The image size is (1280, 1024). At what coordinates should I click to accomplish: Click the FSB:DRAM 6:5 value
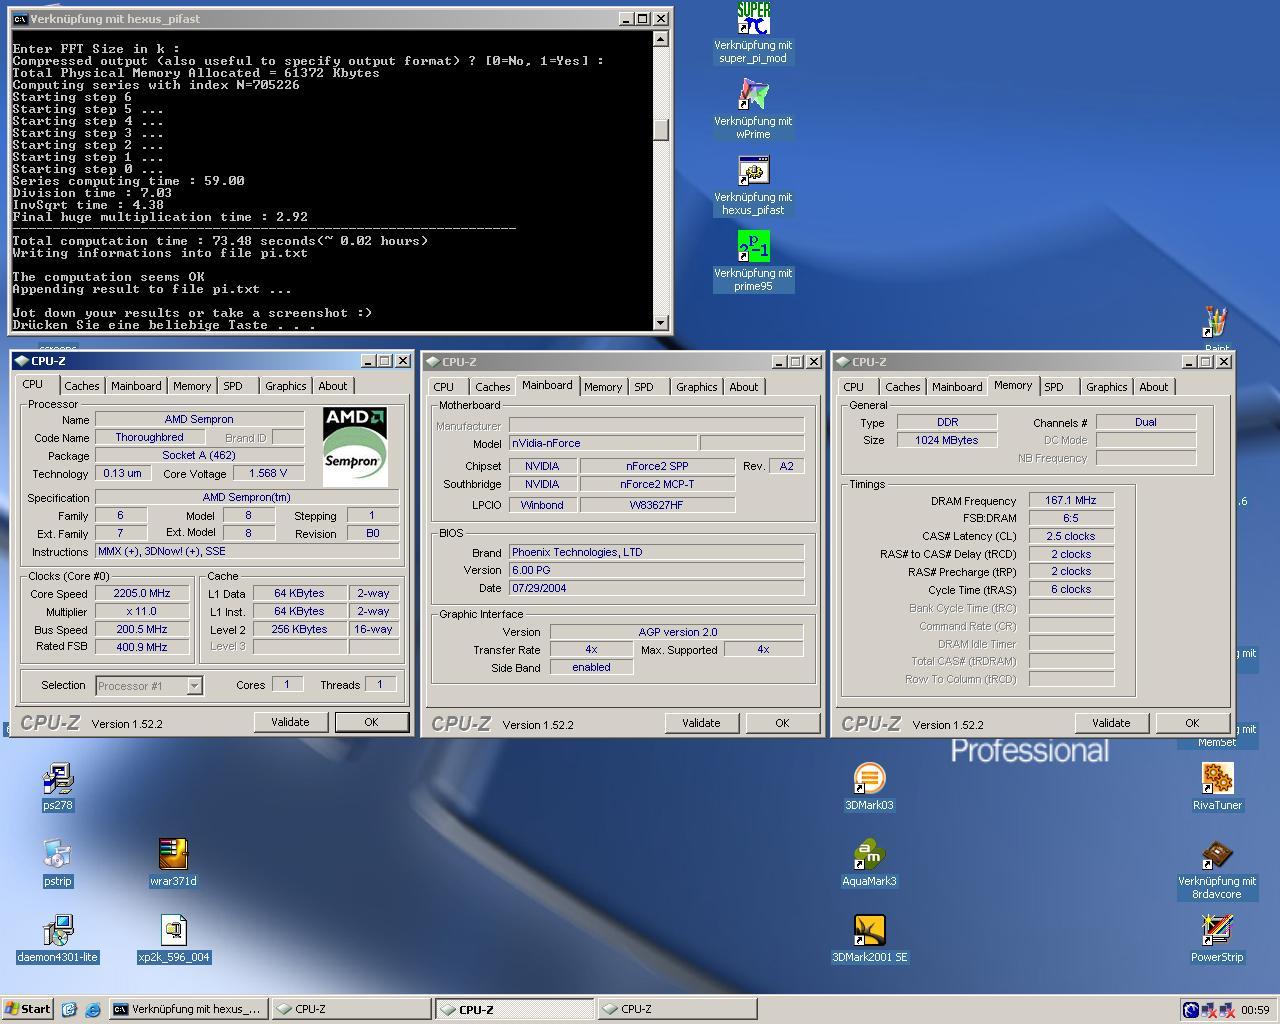(1071, 518)
